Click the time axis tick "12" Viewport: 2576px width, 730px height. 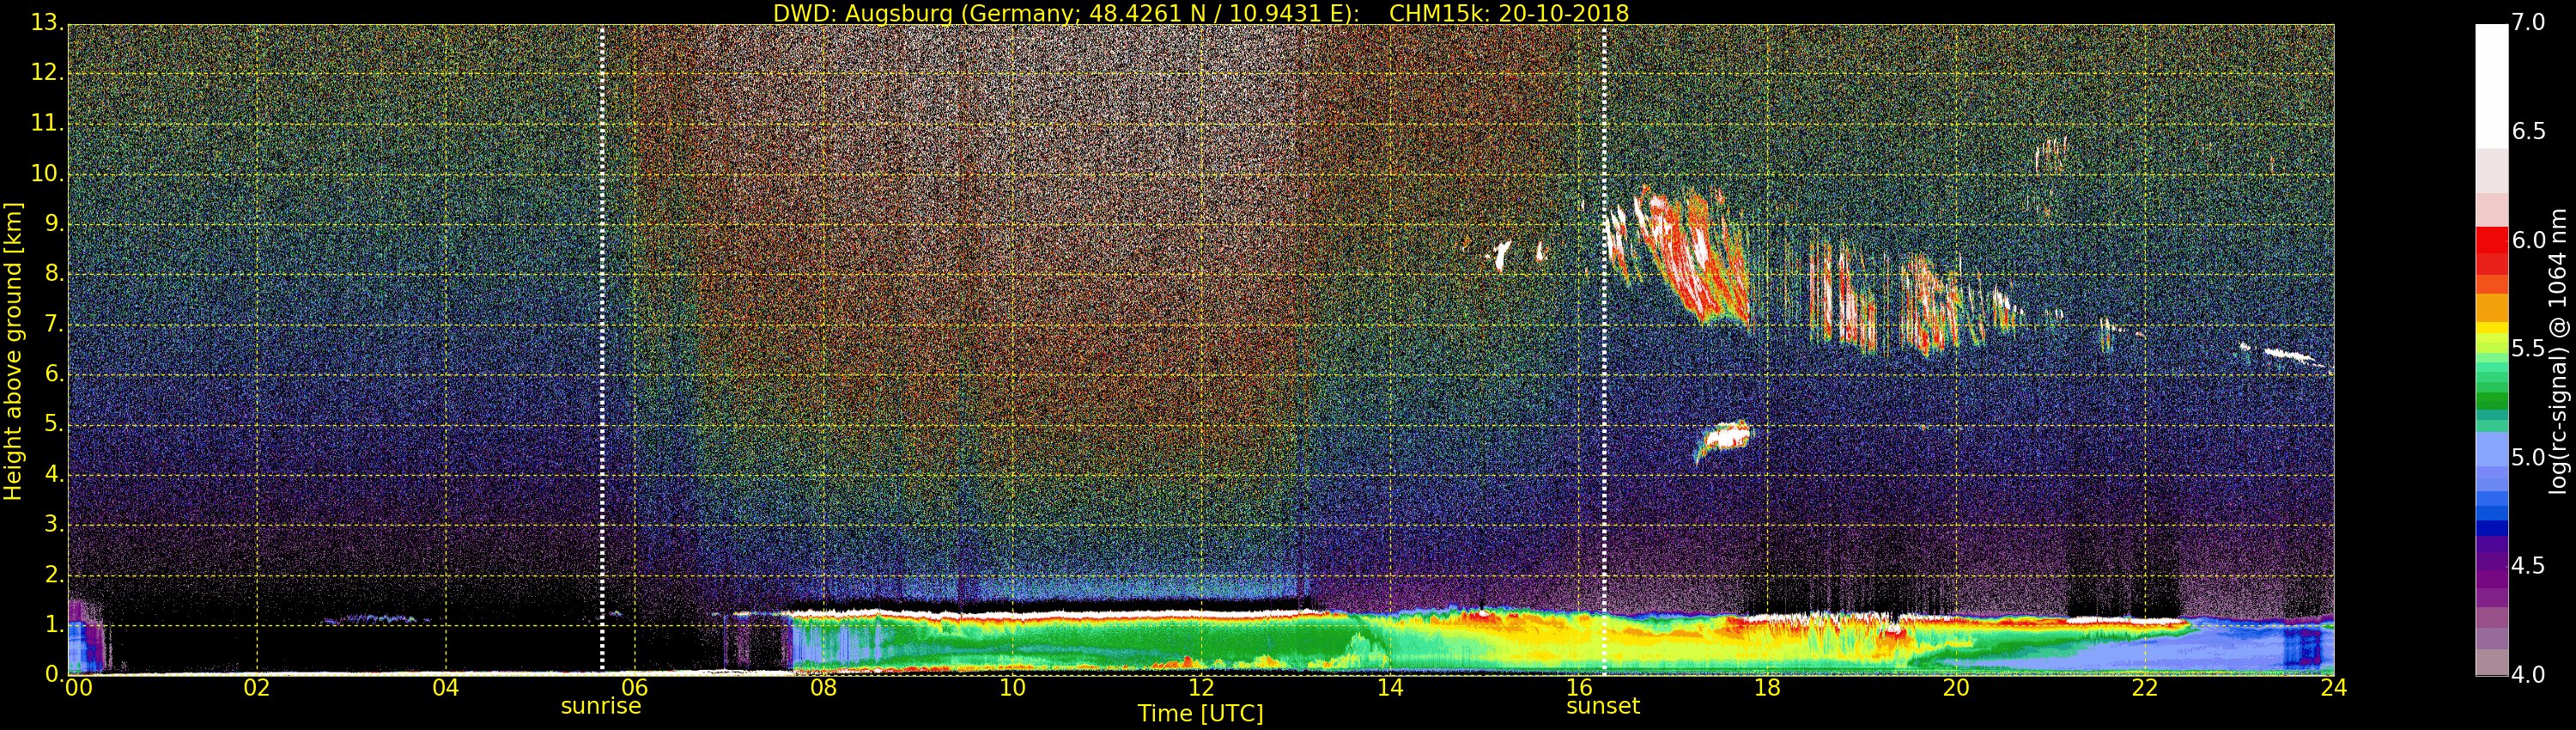coord(1202,688)
